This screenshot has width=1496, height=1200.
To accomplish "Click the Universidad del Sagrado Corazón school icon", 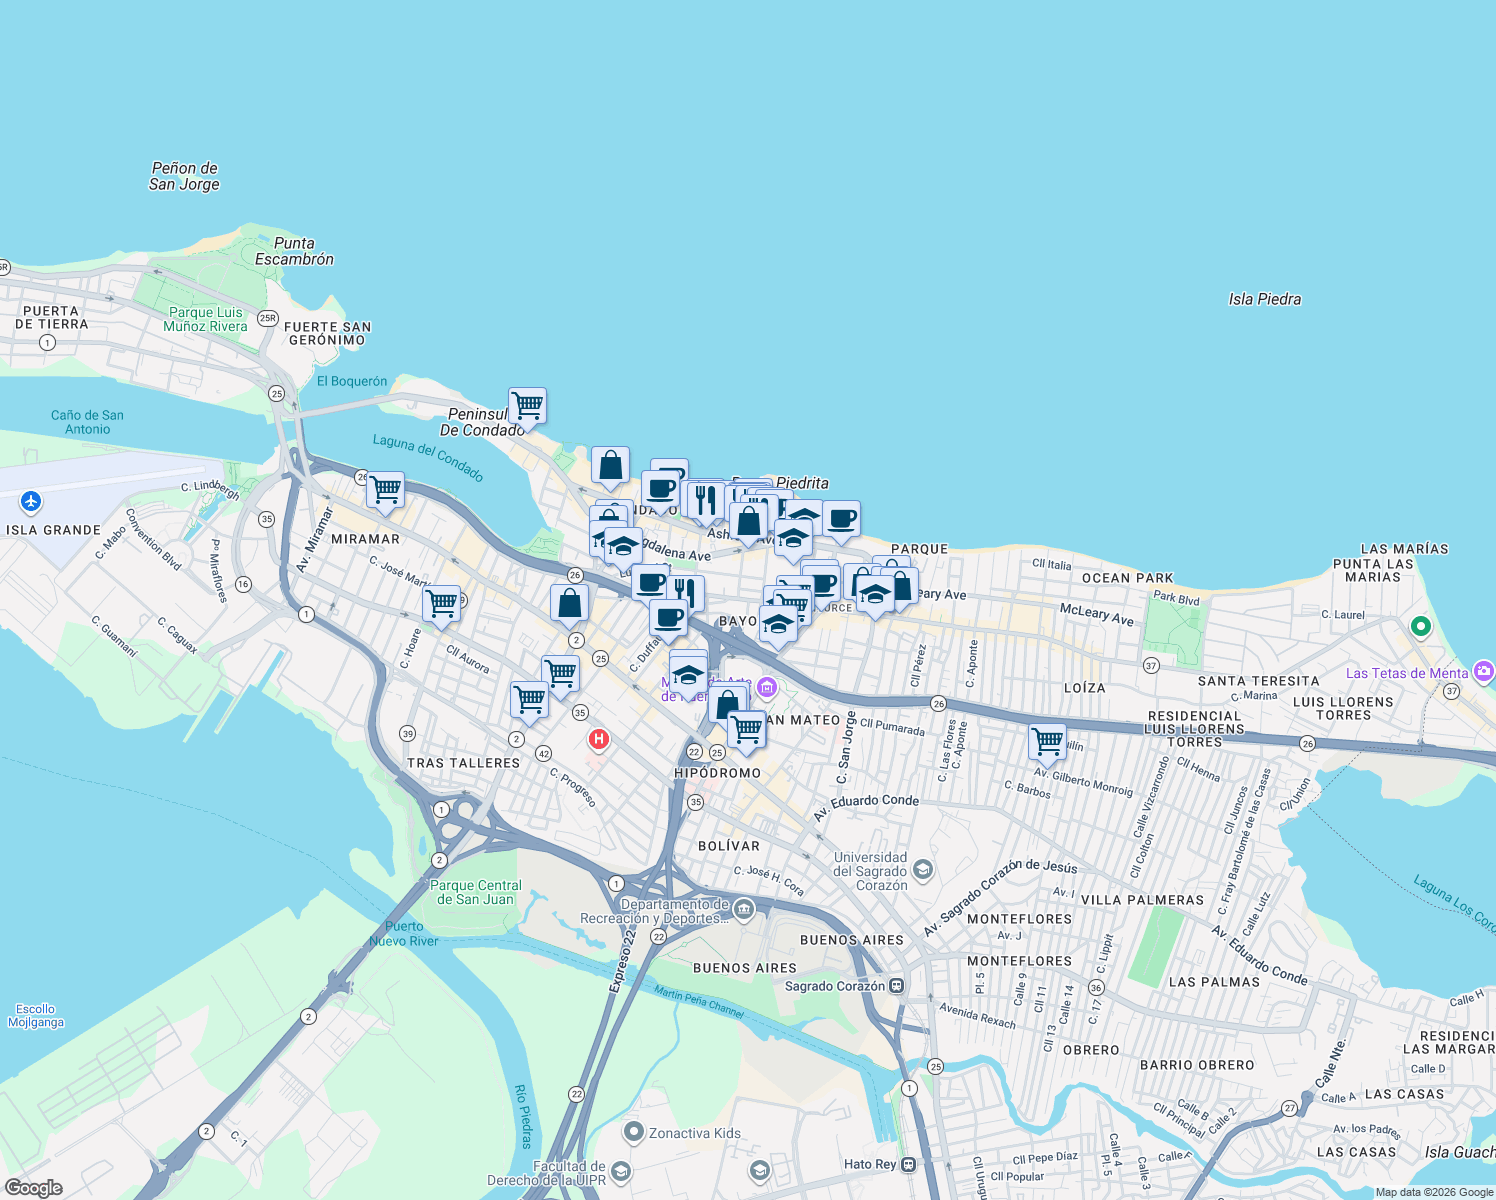I will 923,868.
